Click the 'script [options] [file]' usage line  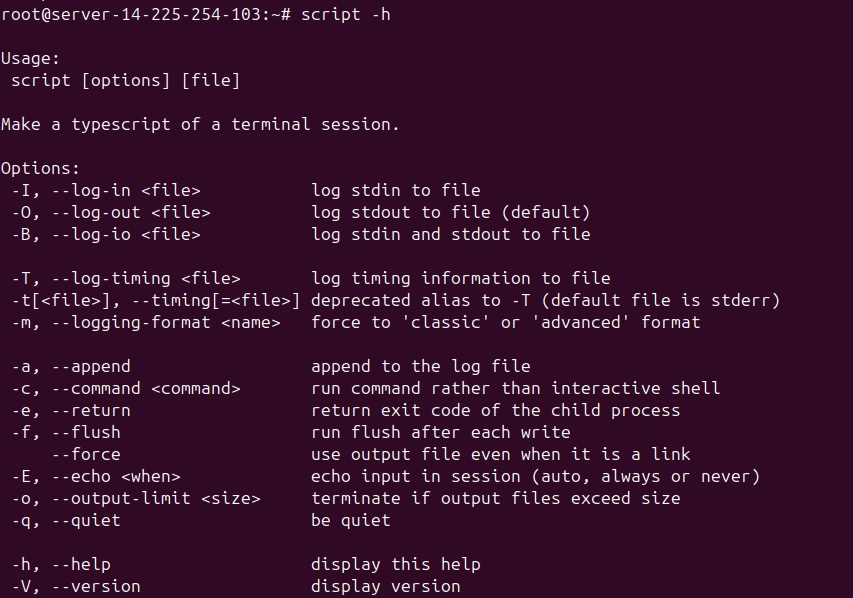(125, 81)
